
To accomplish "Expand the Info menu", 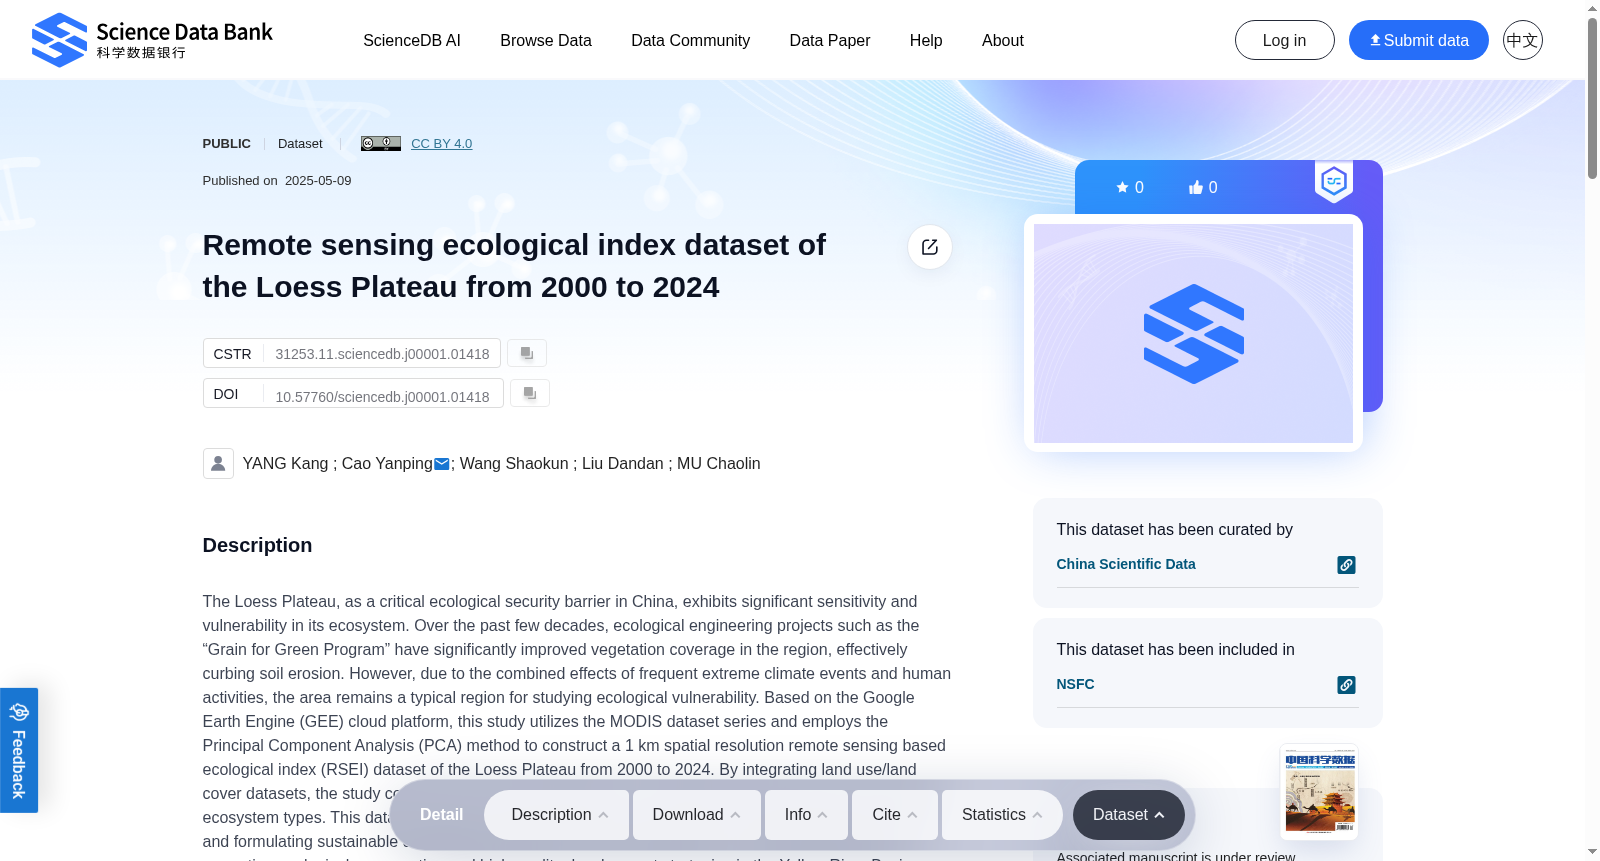I will click(x=806, y=815).
